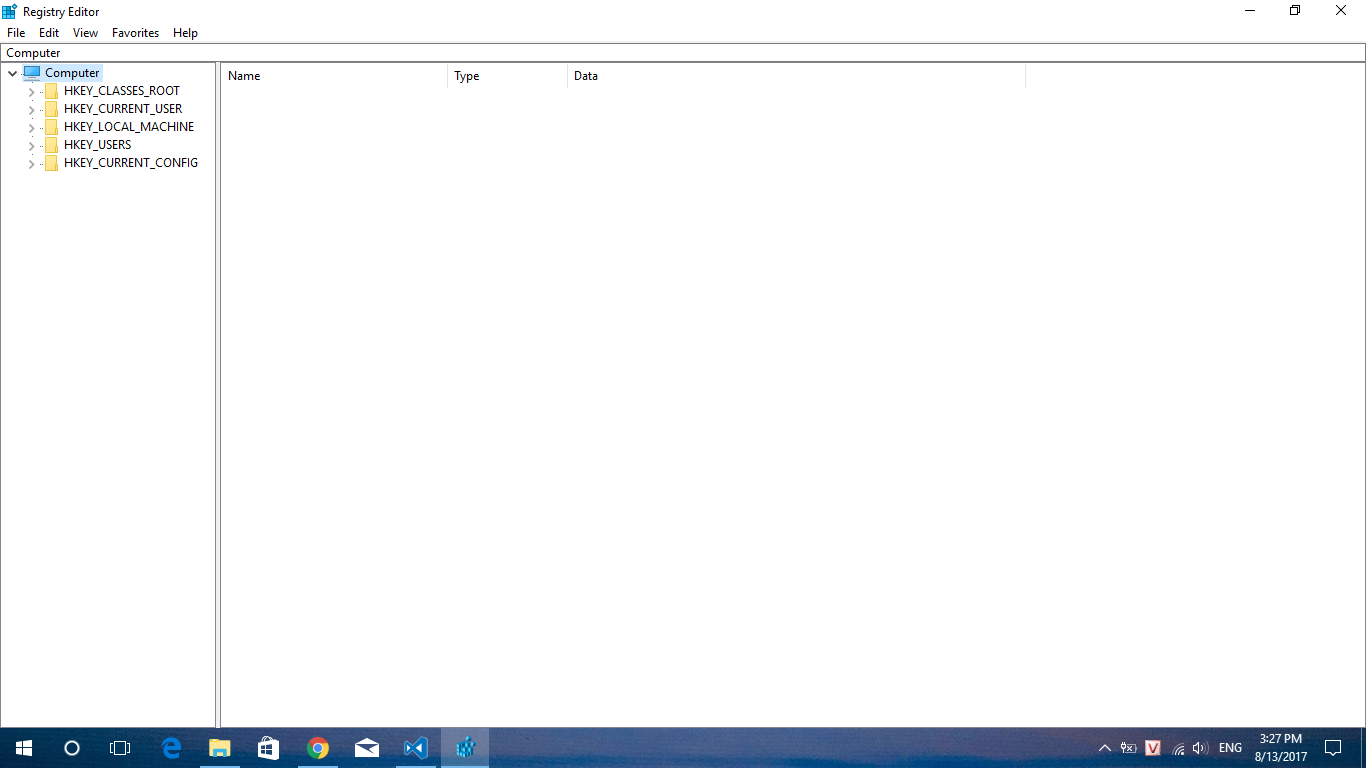Show hidden system tray icons
Image resolution: width=1366 pixels, height=768 pixels.
pyautogui.click(x=1104, y=748)
